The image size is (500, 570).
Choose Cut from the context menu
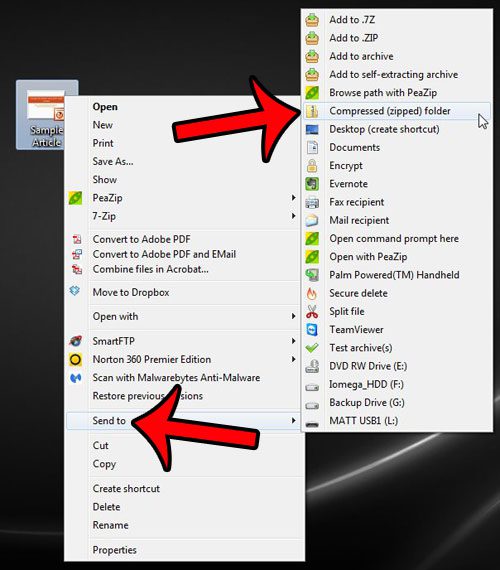point(185,446)
